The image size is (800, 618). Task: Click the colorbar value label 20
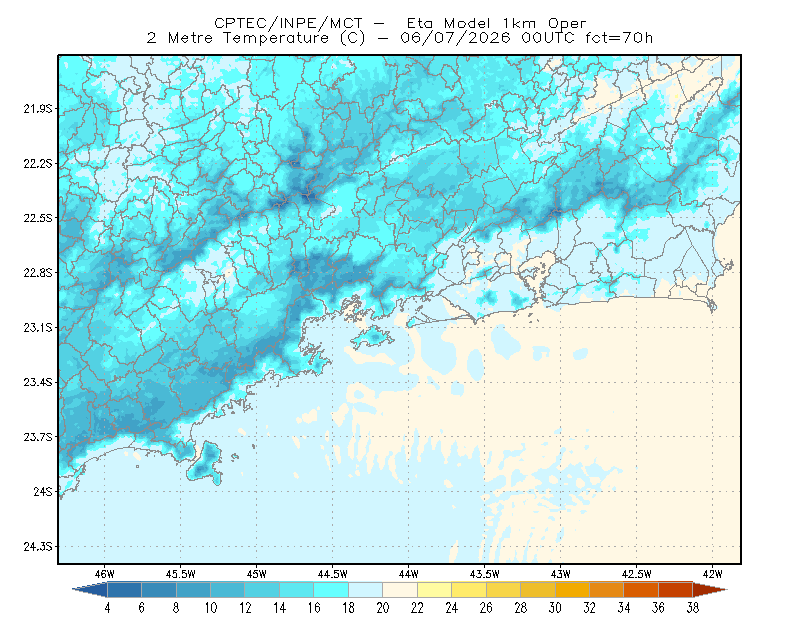(x=383, y=608)
